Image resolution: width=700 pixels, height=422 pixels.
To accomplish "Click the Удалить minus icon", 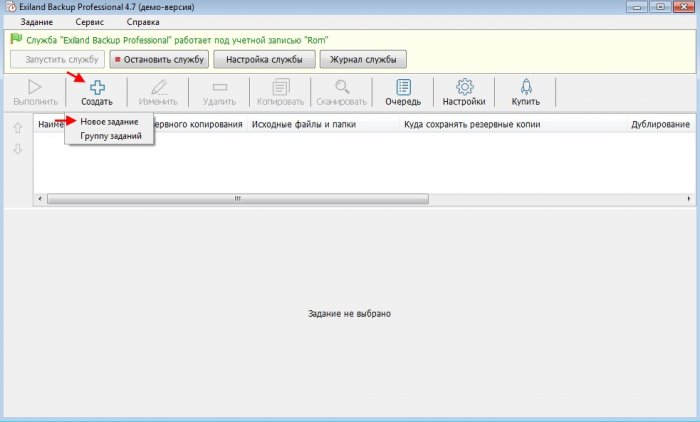I will (220, 87).
